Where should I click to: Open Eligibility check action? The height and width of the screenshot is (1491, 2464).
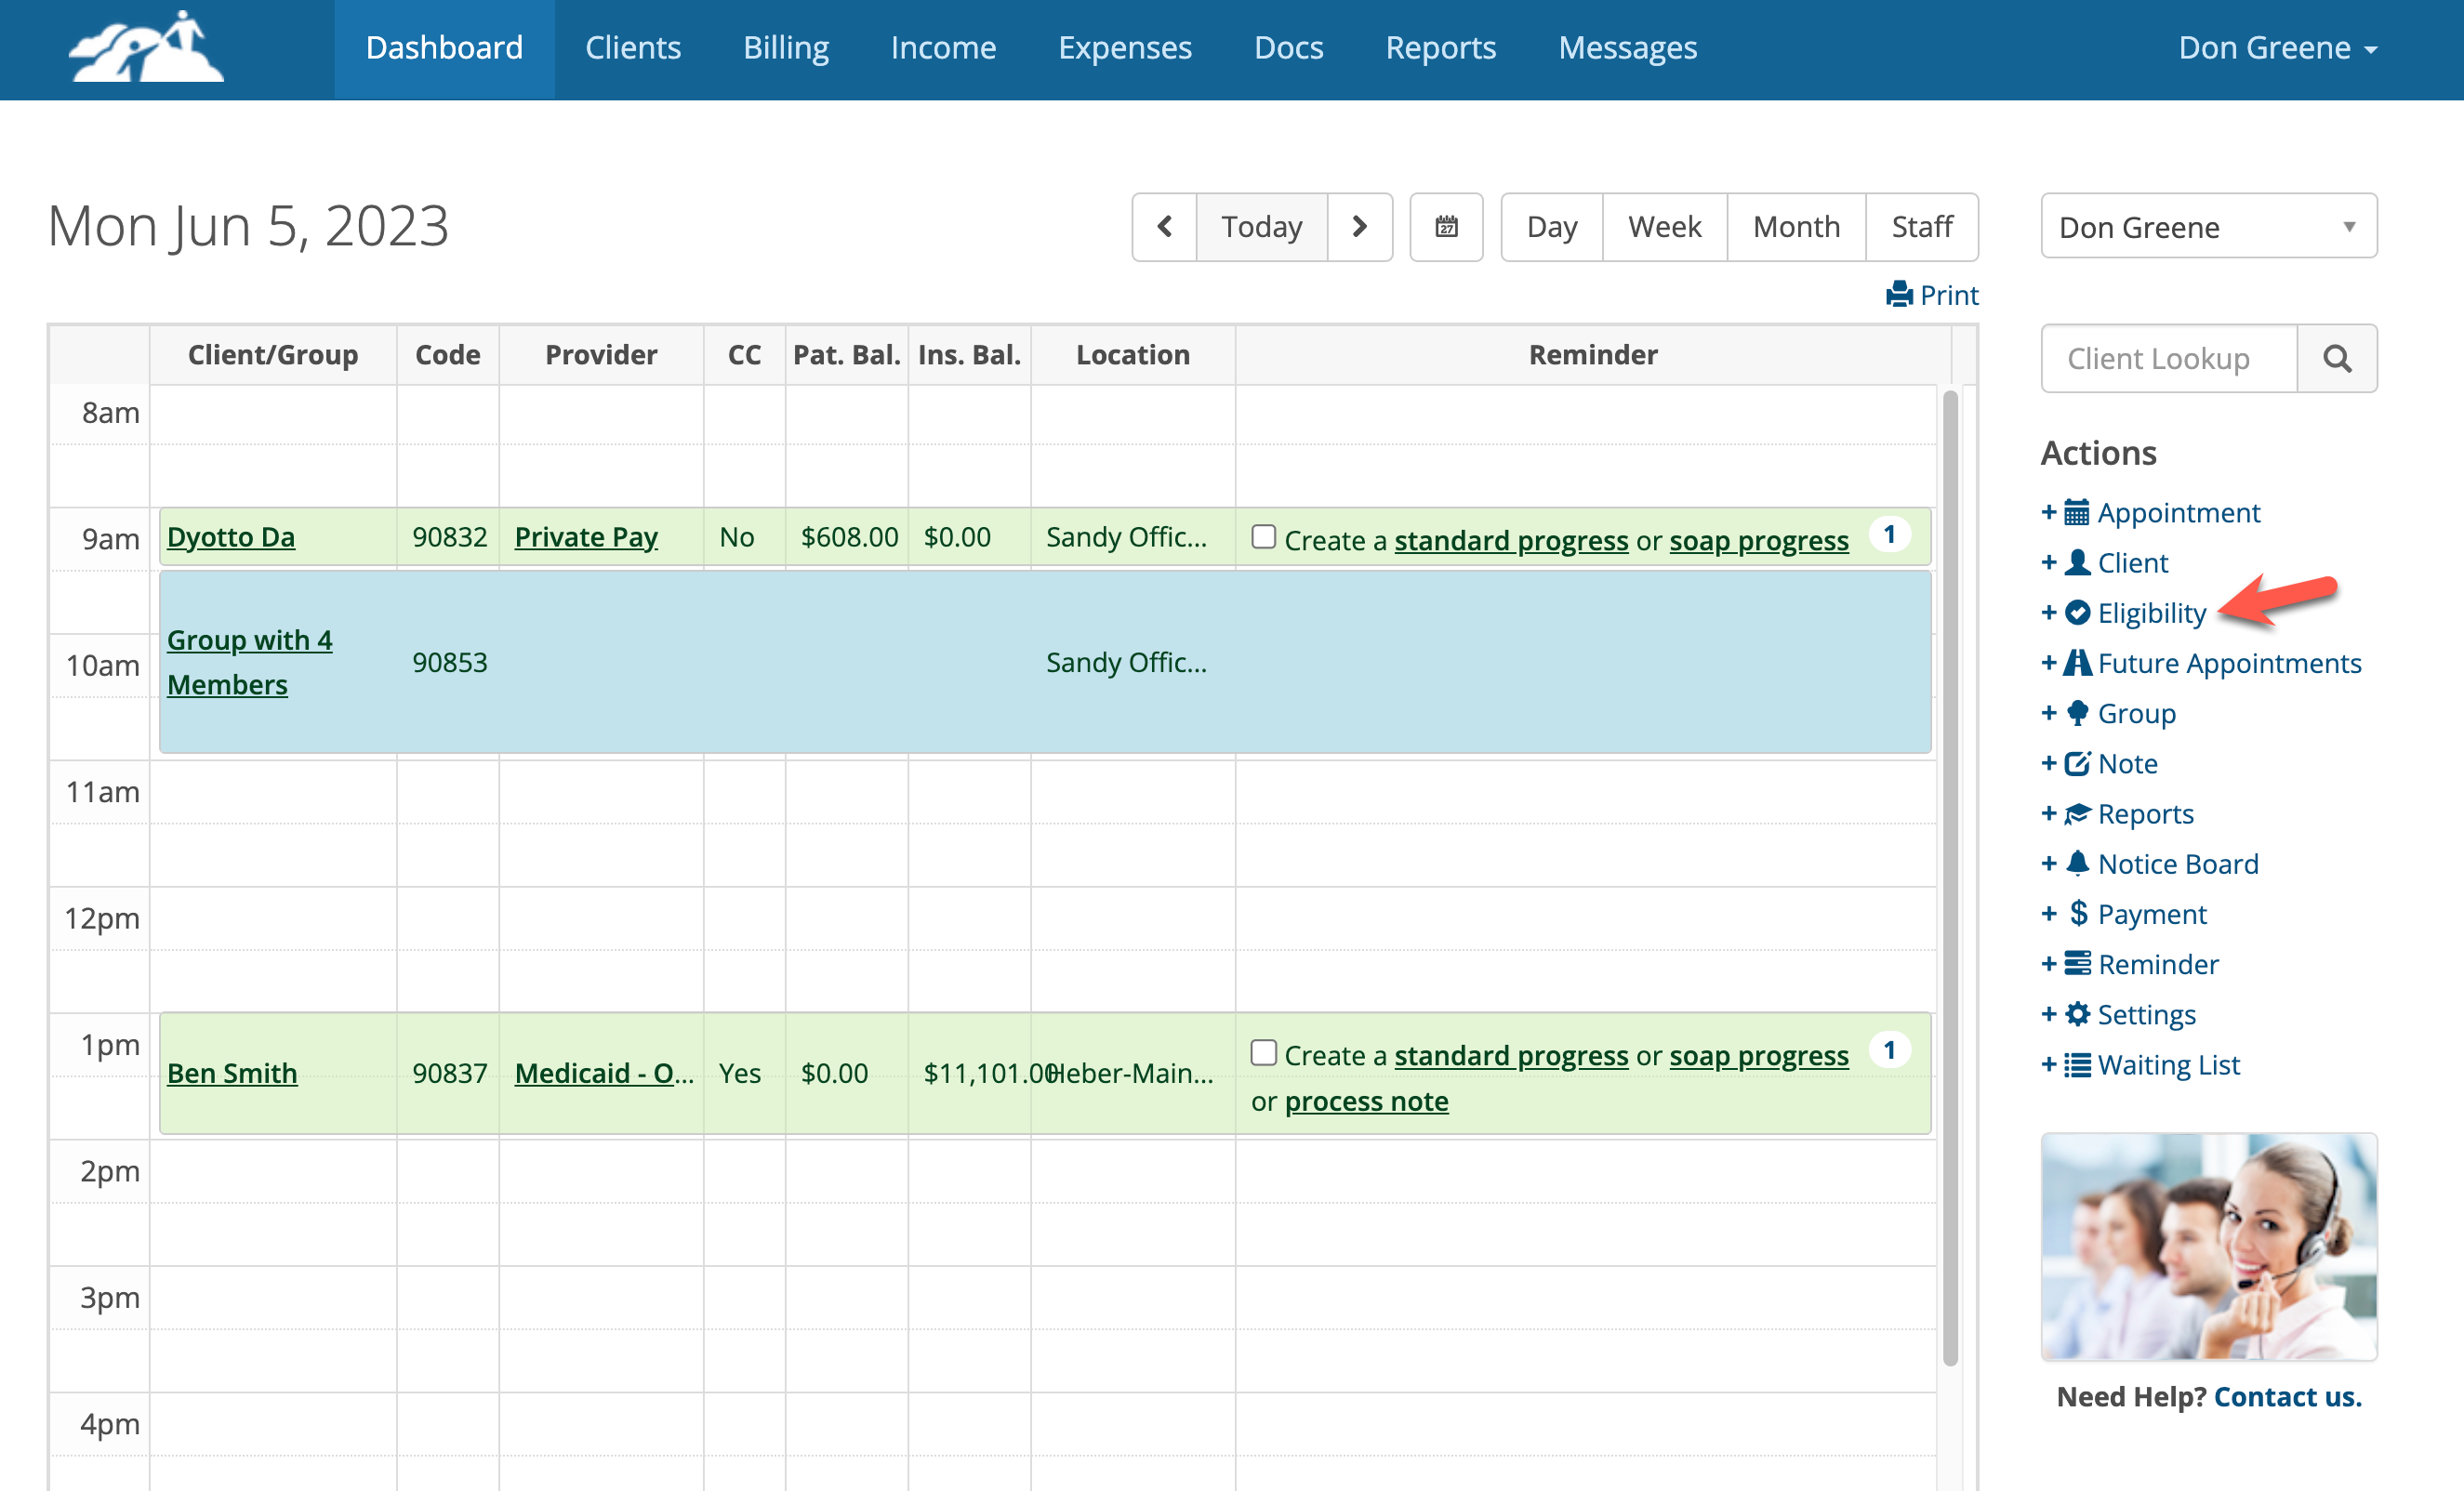[x=2150, y=613]
